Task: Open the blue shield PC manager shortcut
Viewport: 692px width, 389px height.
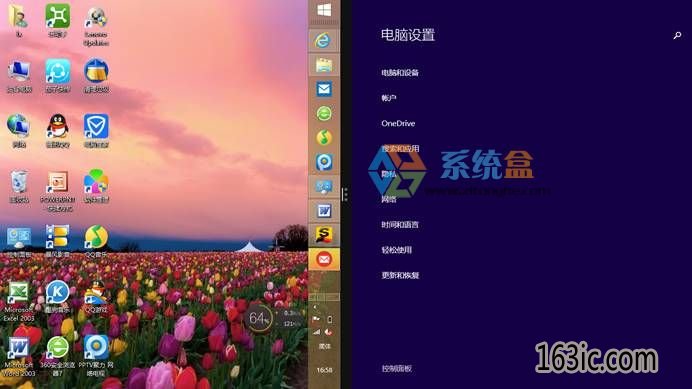Action: click(x=96, y=131)
